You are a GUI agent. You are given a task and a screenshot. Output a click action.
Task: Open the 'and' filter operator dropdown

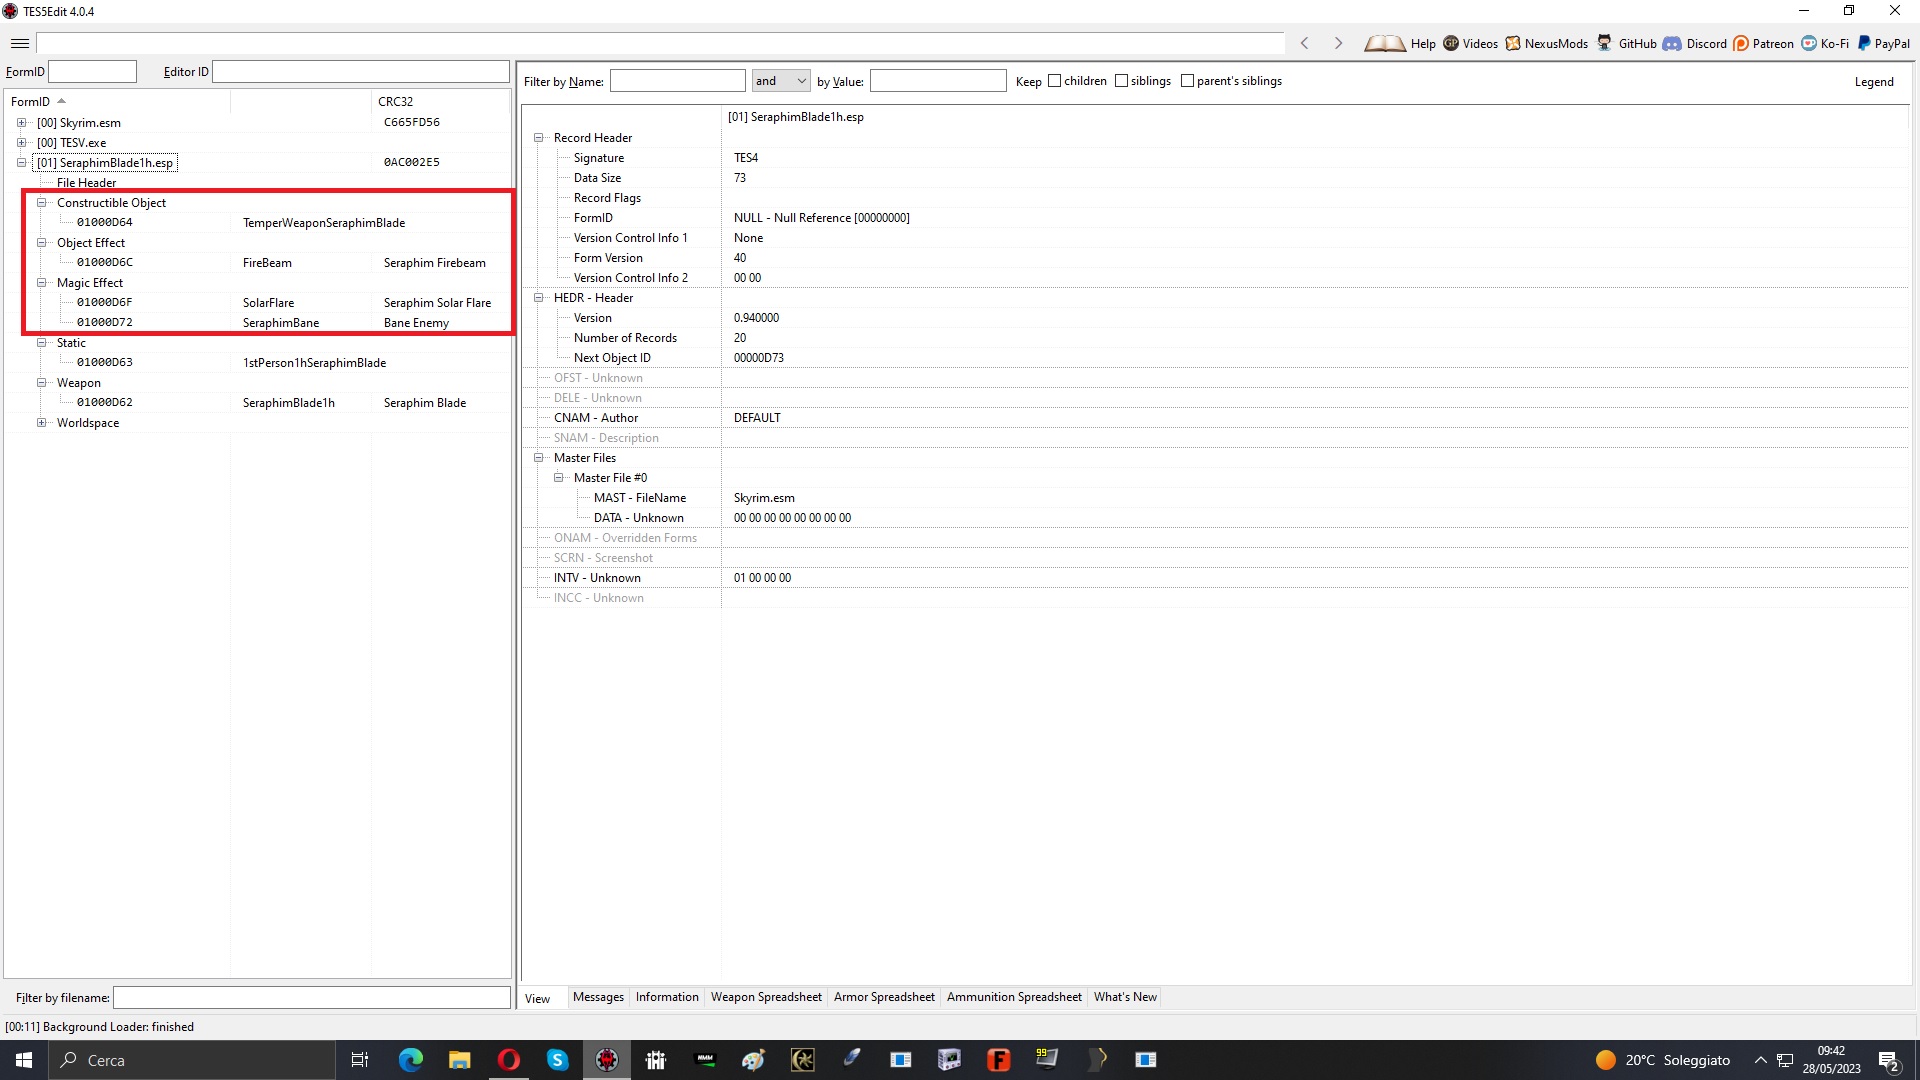pyautogui.click(x=781, y=81)
